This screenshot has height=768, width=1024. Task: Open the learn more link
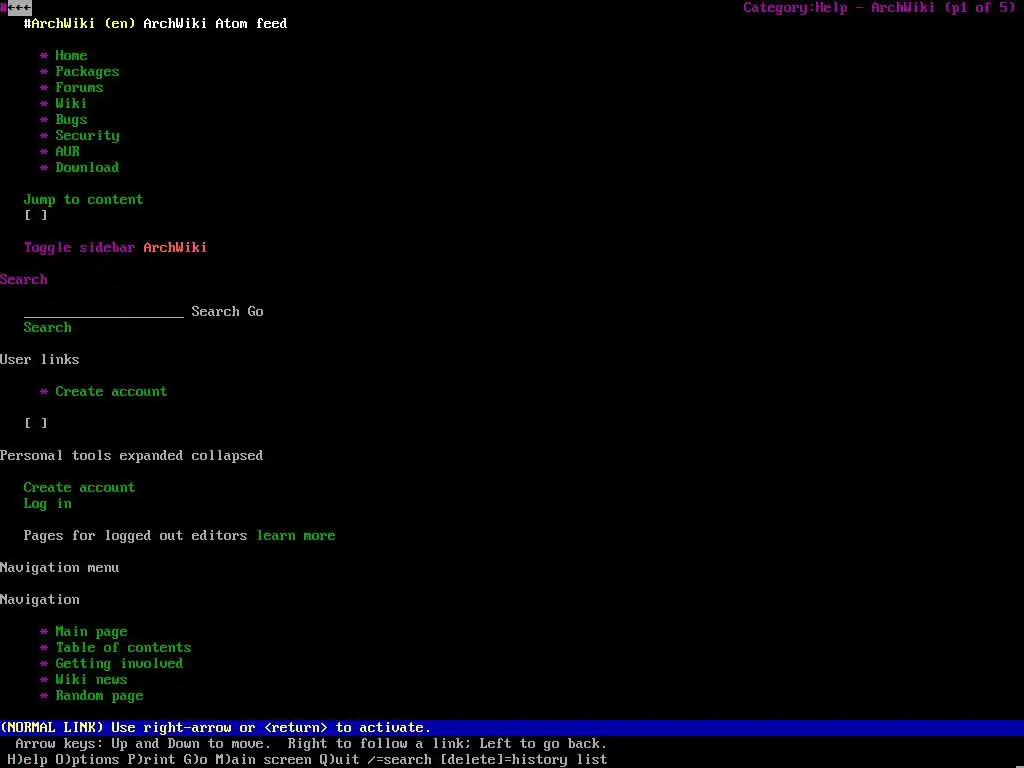(x=296, y=536)
